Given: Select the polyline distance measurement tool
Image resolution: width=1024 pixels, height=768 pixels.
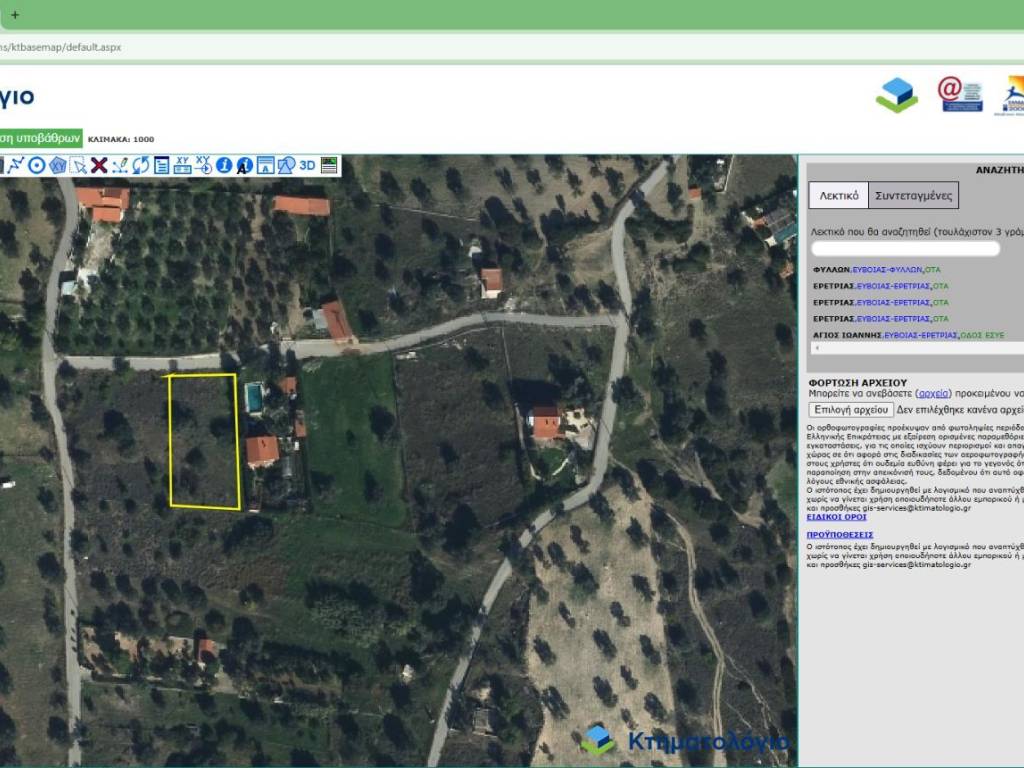Looking at the screenshot, I should point(16,165).
